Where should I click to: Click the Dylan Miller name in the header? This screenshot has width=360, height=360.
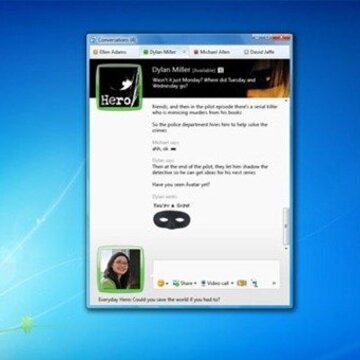(171, 70)
